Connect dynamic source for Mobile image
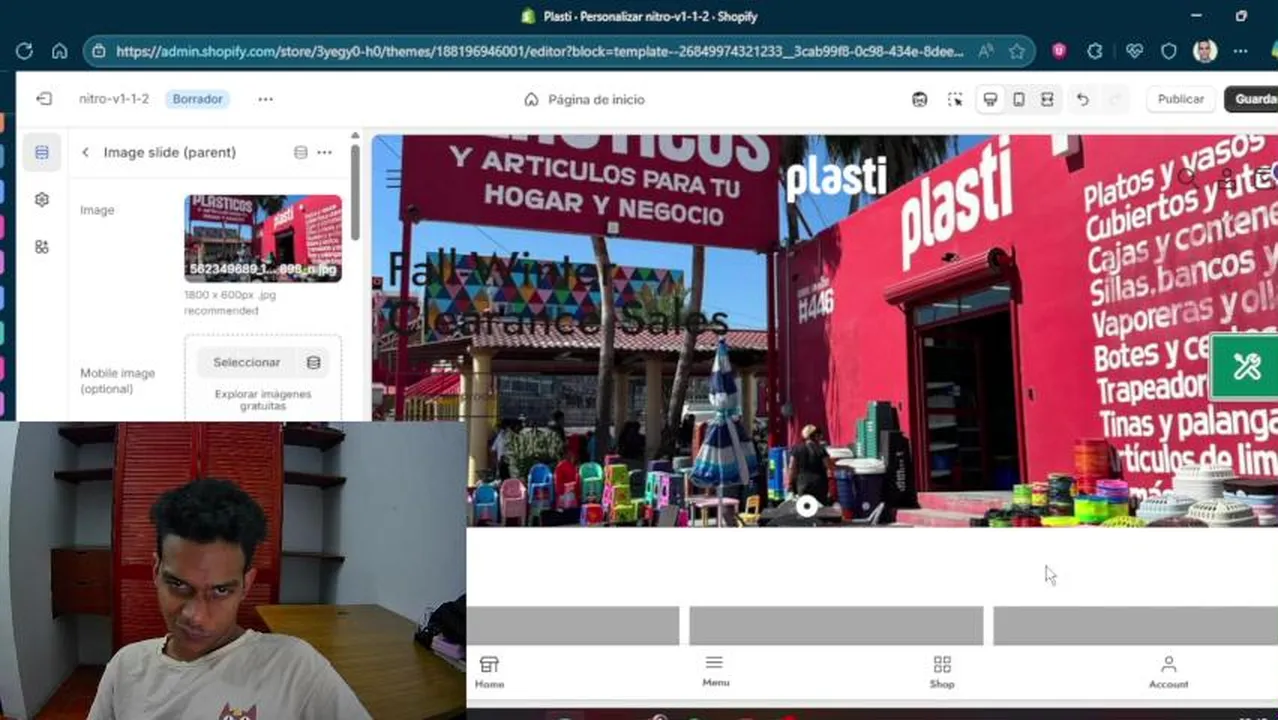 (x=313, y=362)
